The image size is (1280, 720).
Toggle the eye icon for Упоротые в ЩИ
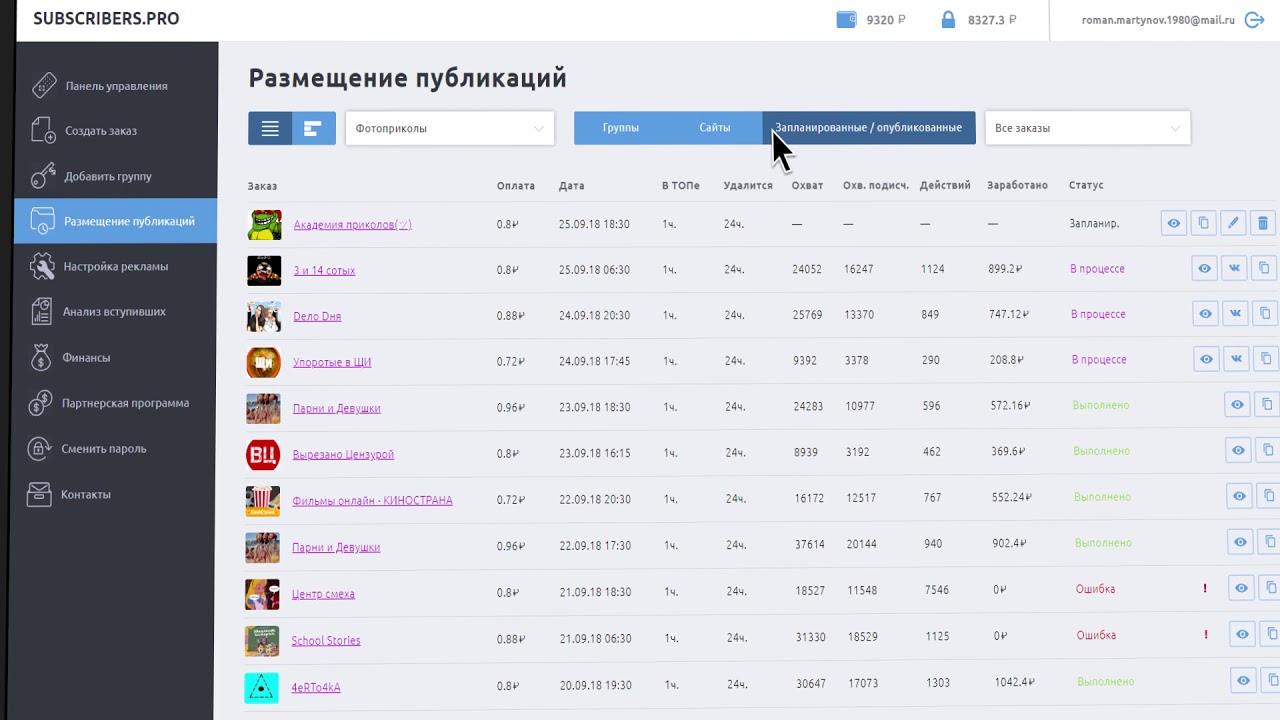(x=1207, y=358)
